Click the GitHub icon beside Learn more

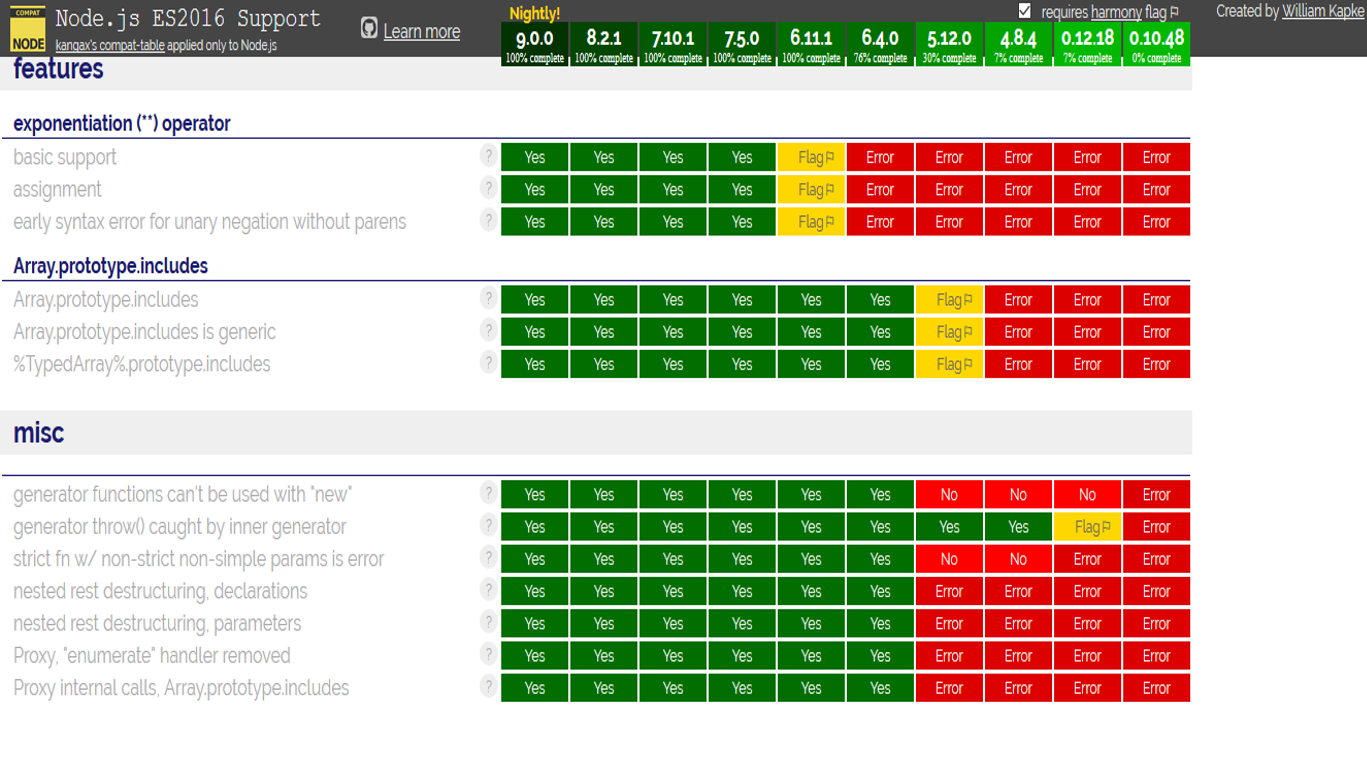[x=369, y=29]
